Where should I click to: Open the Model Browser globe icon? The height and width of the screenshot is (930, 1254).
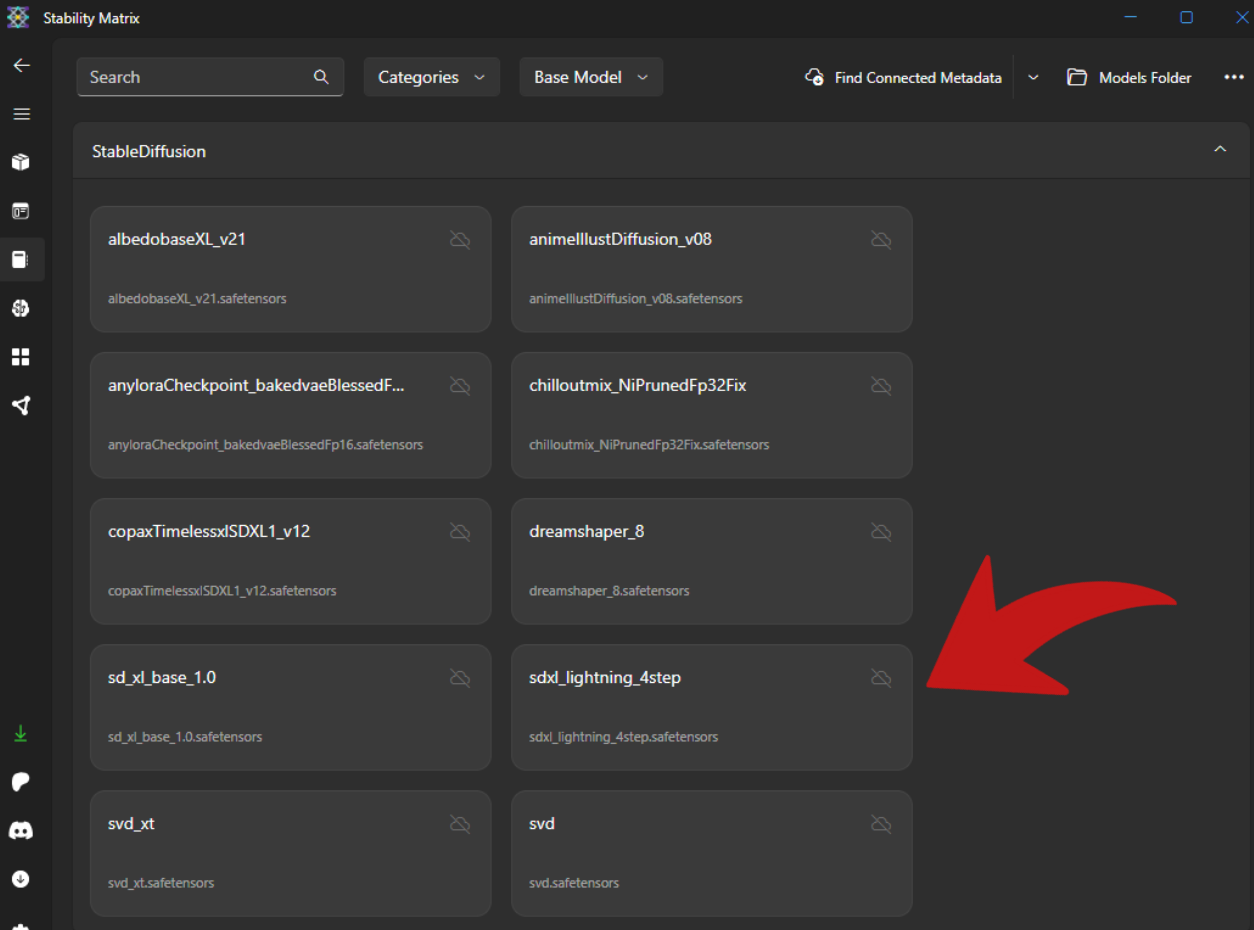pos(21,308)
